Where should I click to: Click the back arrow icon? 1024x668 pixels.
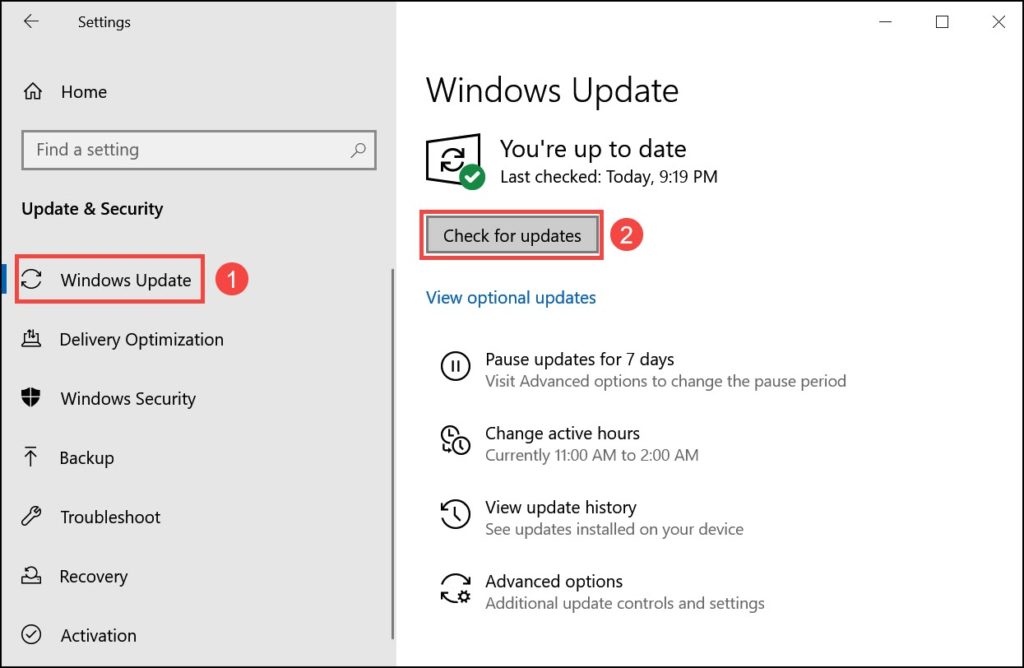coord(30,21)
